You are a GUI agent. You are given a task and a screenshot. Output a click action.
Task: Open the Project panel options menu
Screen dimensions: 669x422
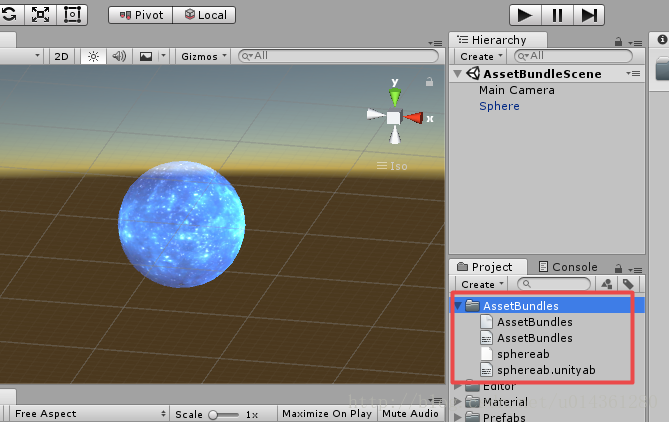coord(635,270)
